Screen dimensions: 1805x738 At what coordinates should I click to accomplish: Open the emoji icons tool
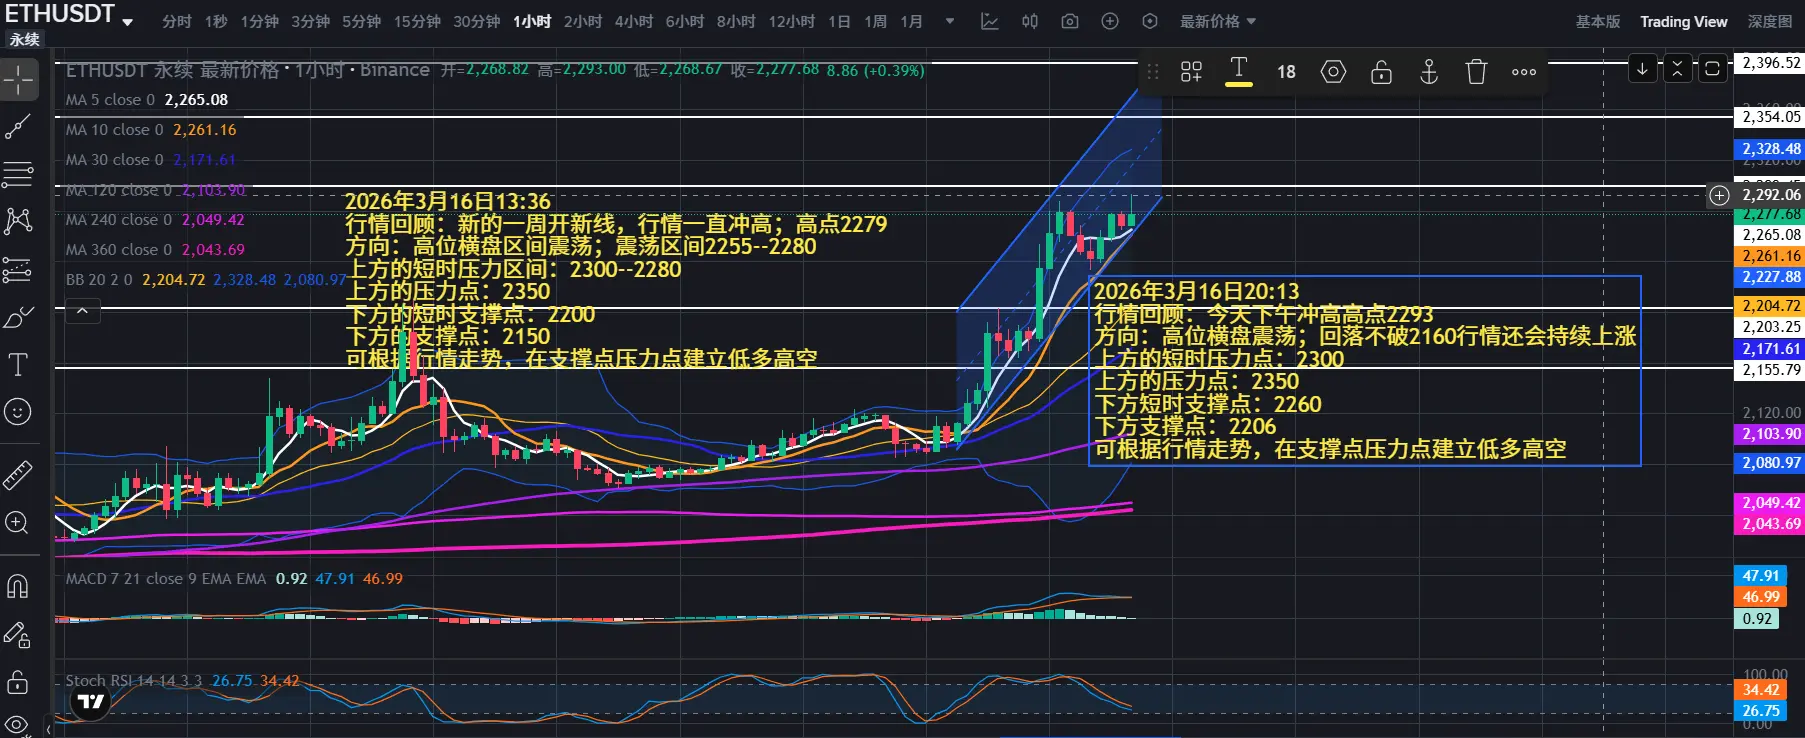[18, 412]
